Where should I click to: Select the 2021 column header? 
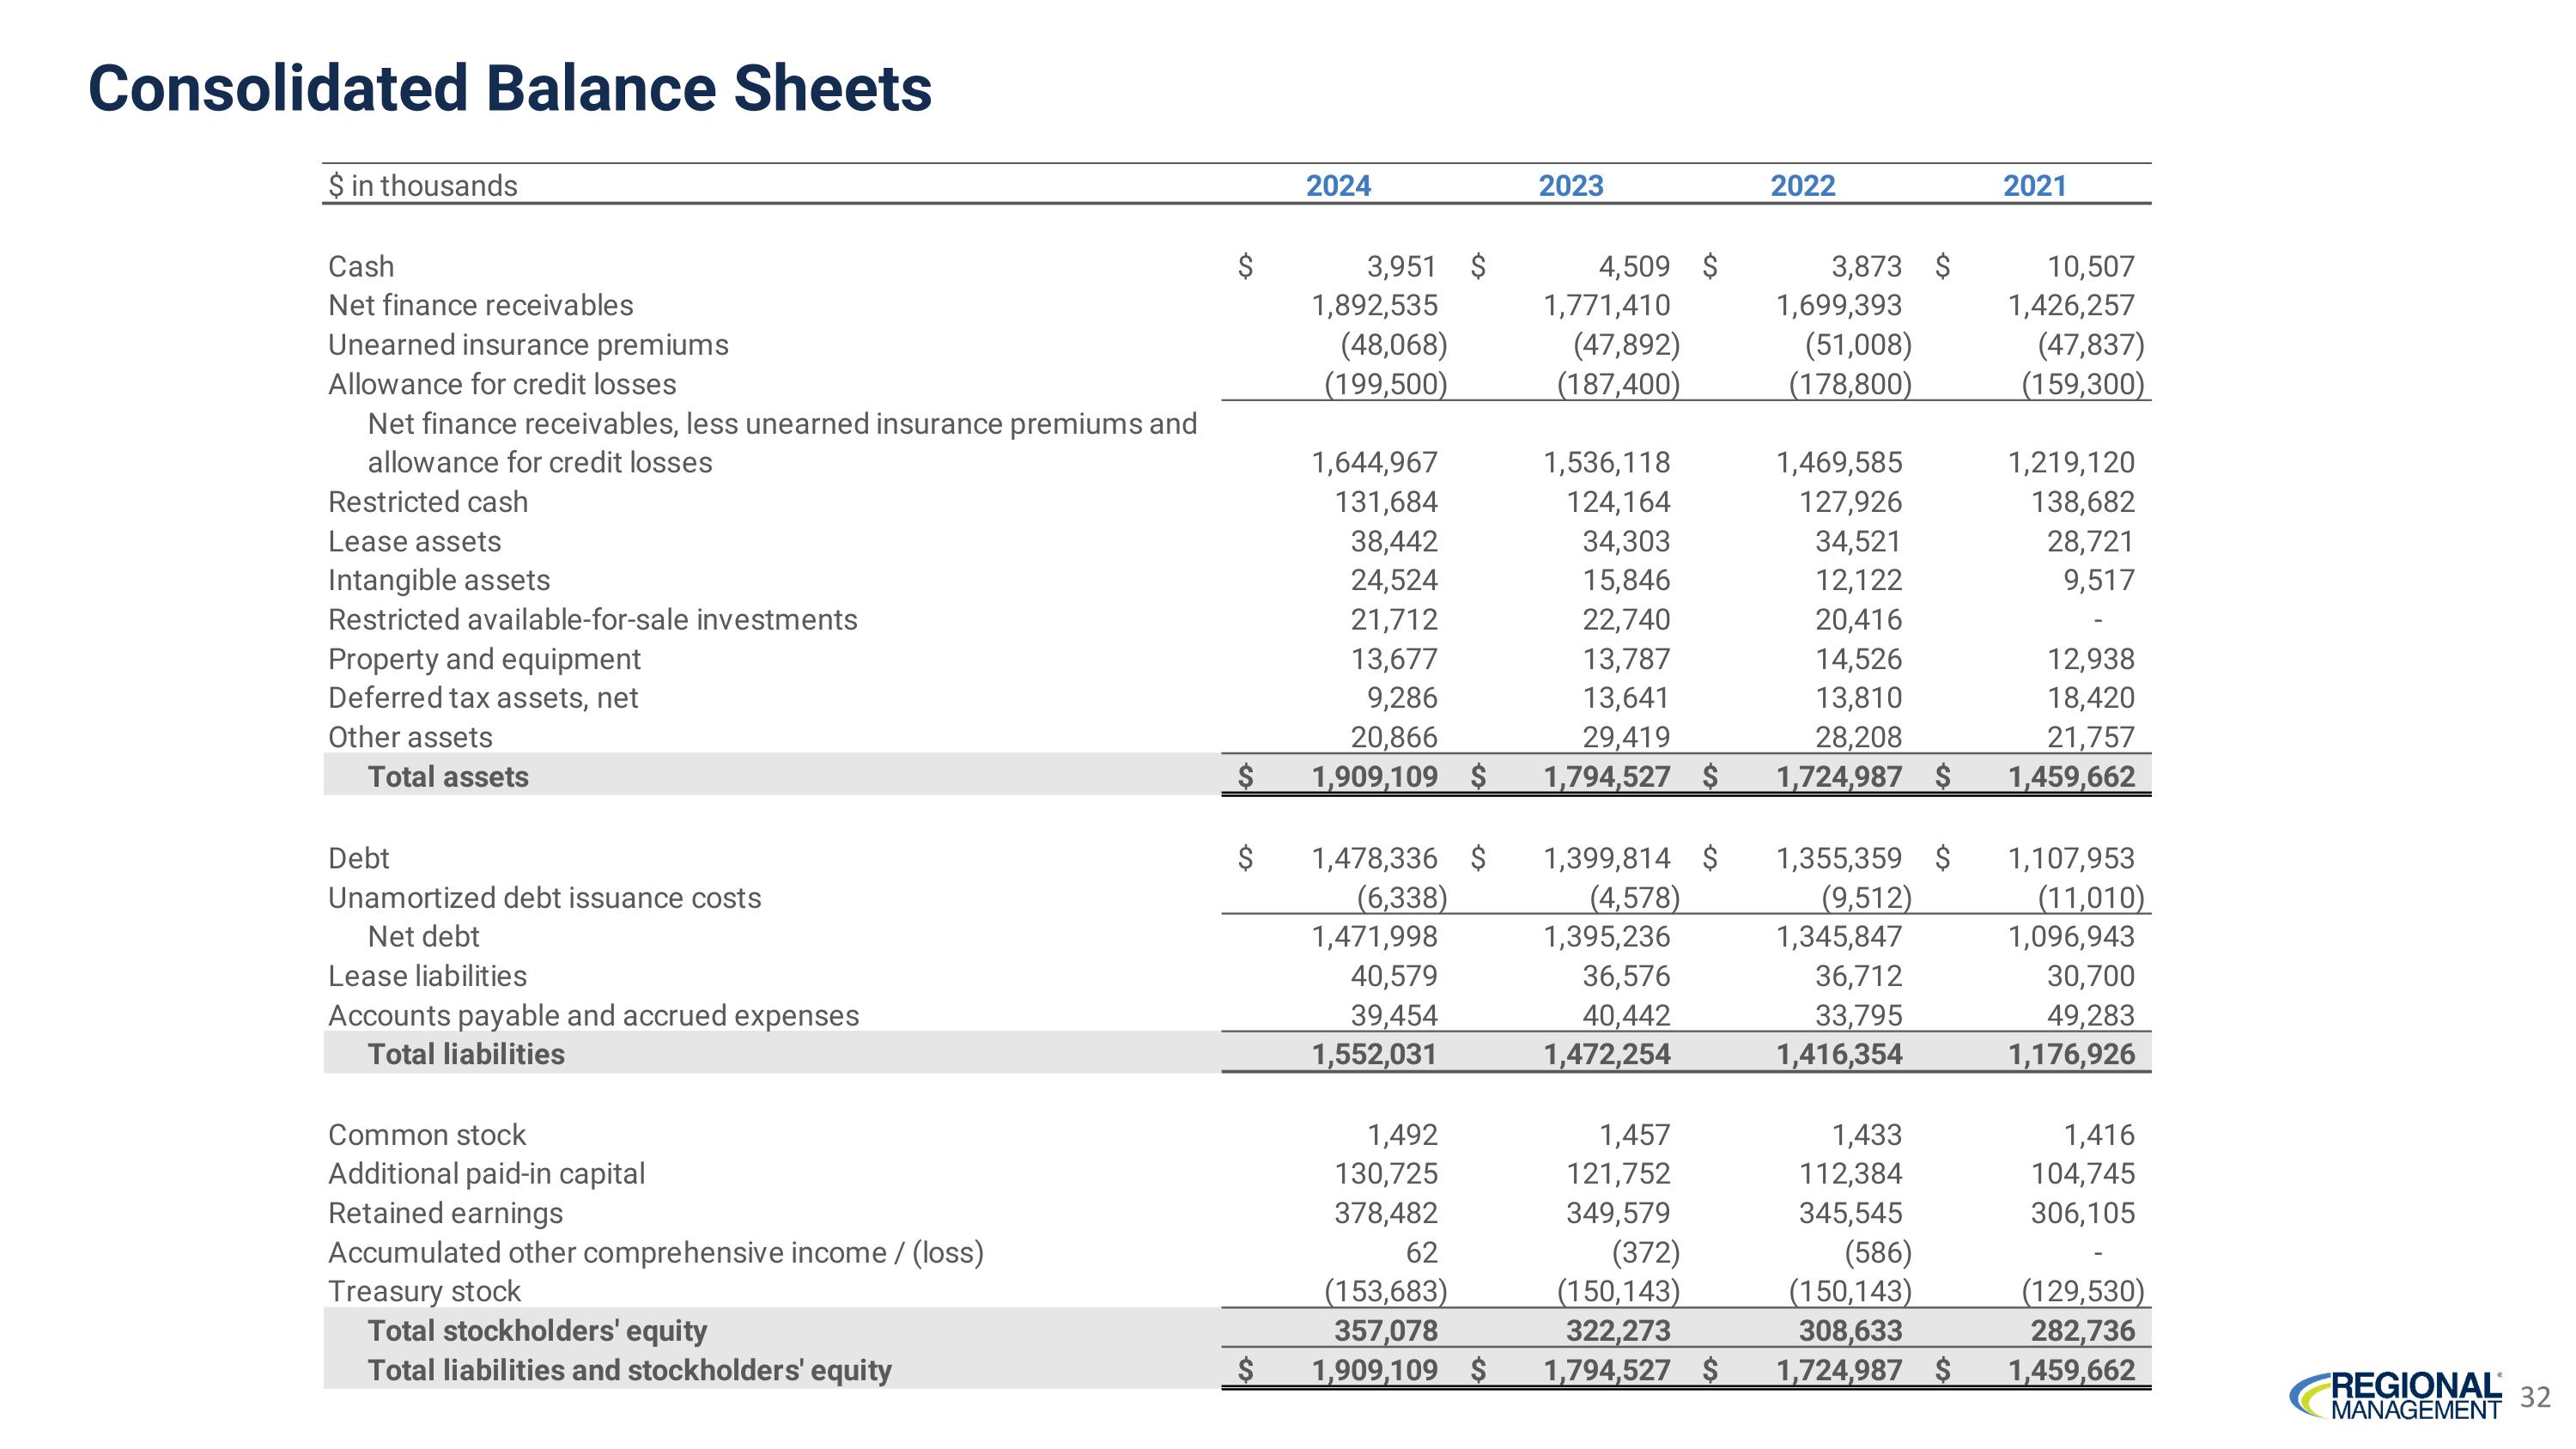[2034, 186]
